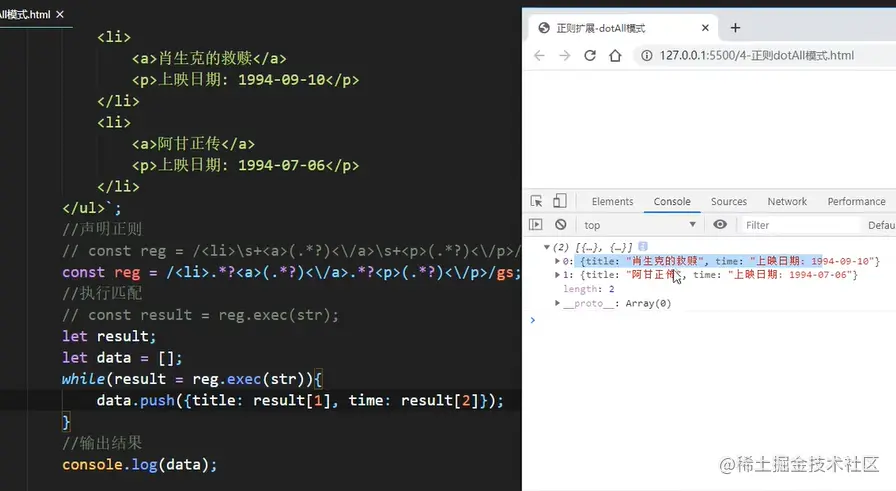Switch to the Sources tab
896x491 pixels.
pos(729,201)
